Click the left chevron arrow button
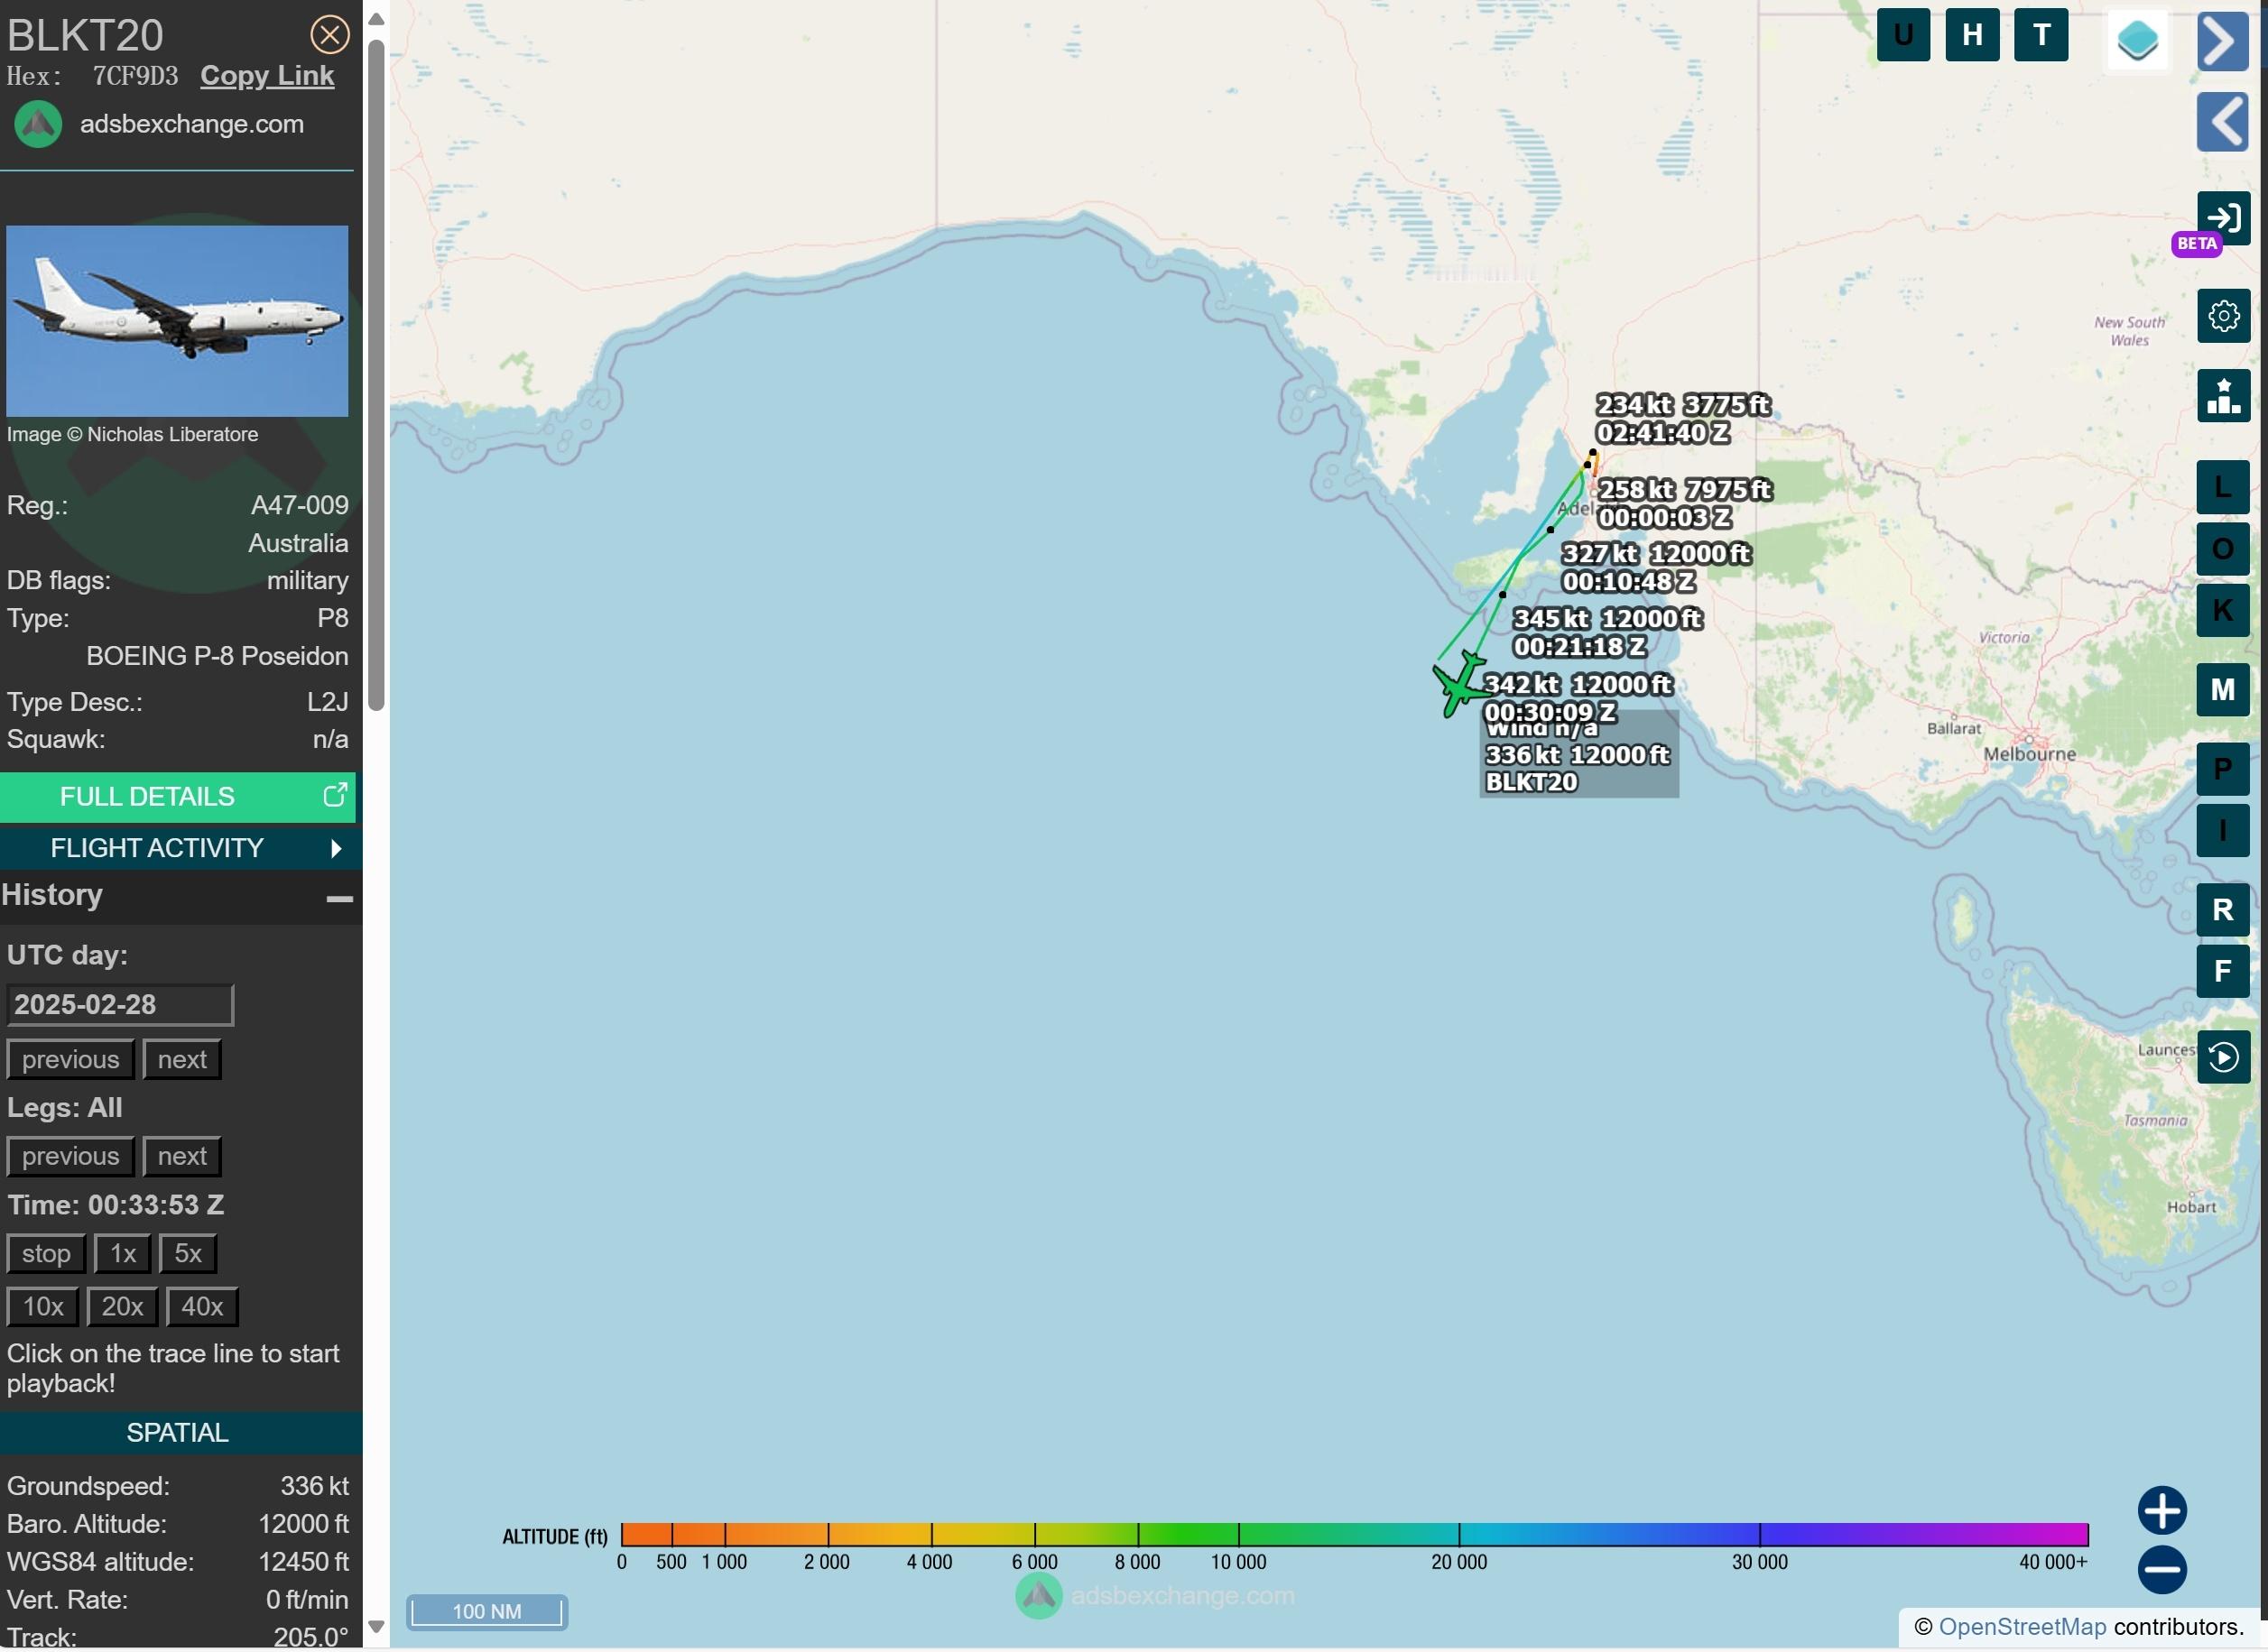2268x1652 pixels. 2223,122
